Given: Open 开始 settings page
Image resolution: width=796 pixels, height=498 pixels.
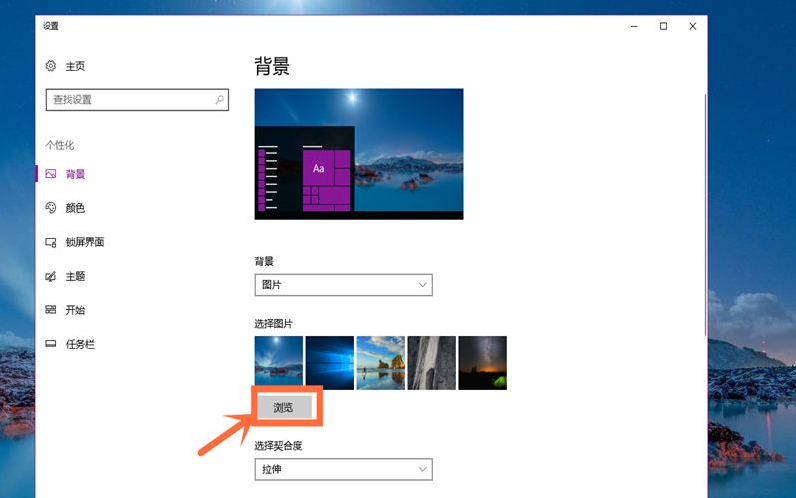Looking at the screenshot, I should [75, 310].
